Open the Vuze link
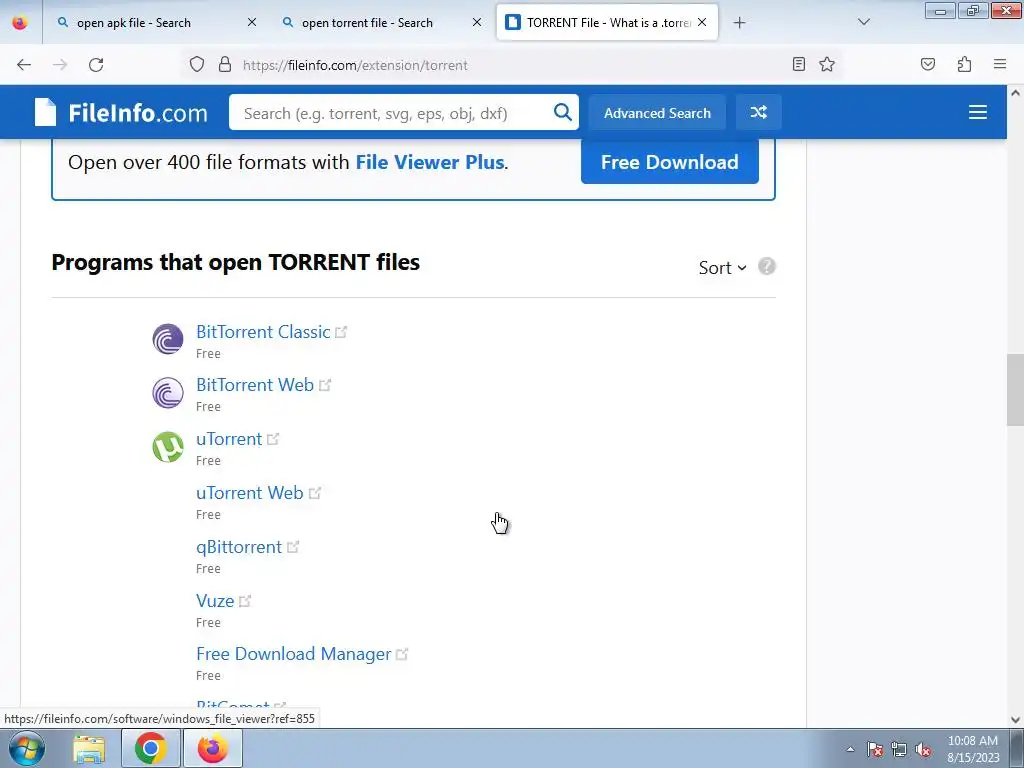 (215, 600)
